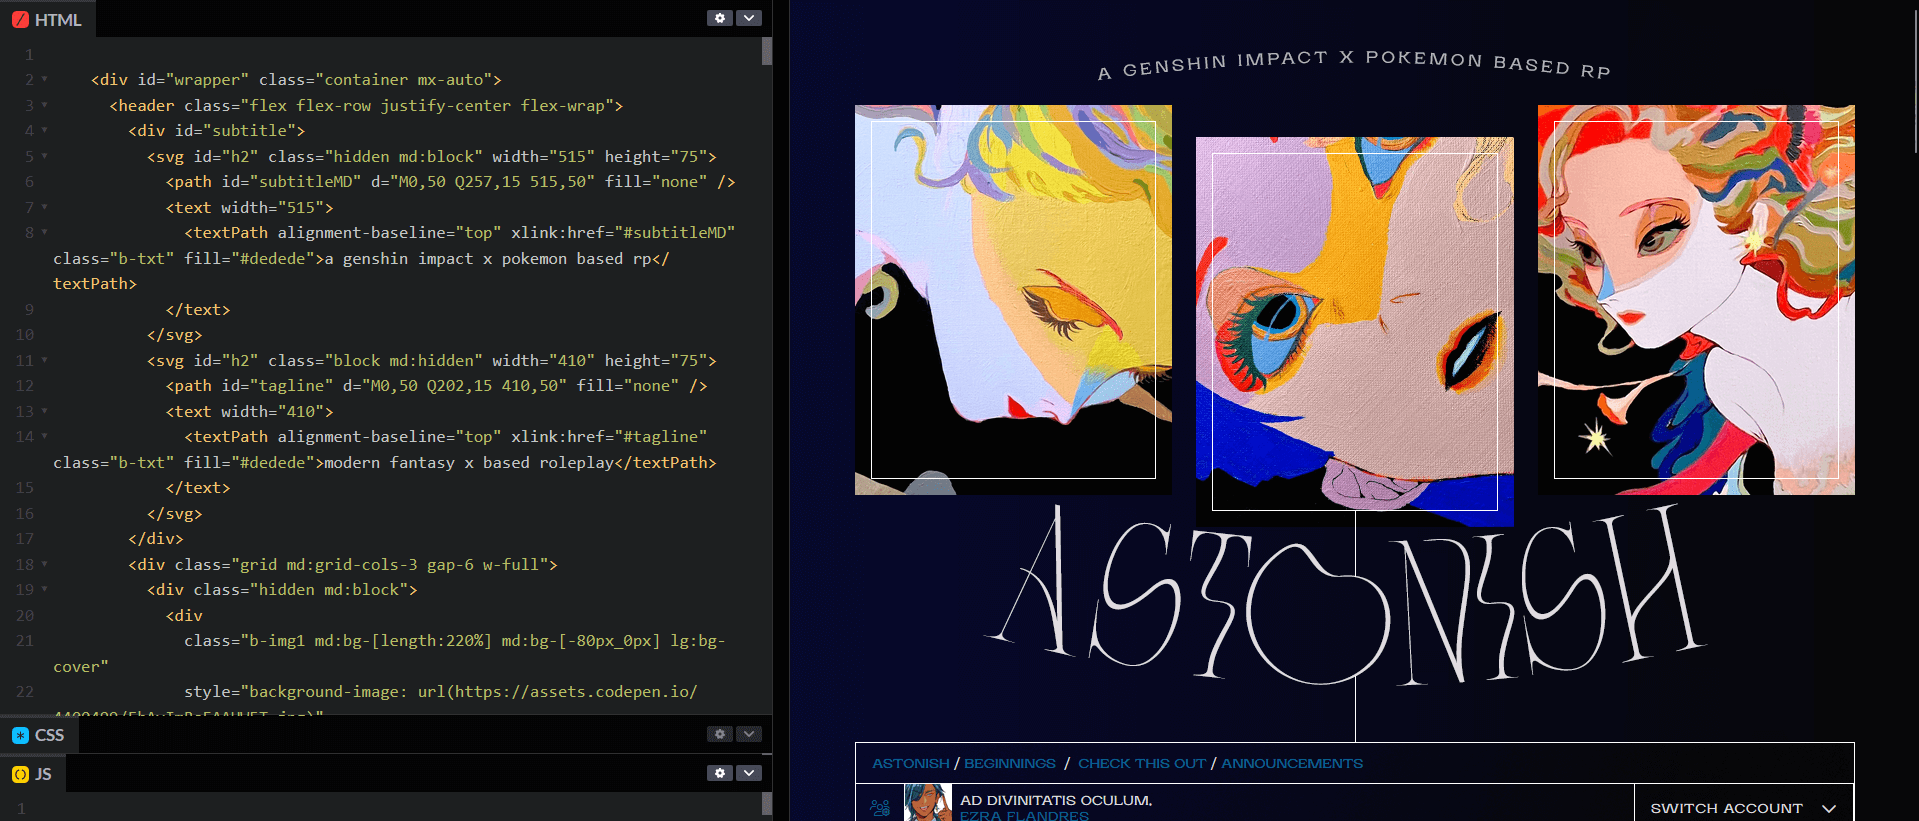1919x821 pixels.
Task: Open CSS editor settings gear
Action: (720, 734)
